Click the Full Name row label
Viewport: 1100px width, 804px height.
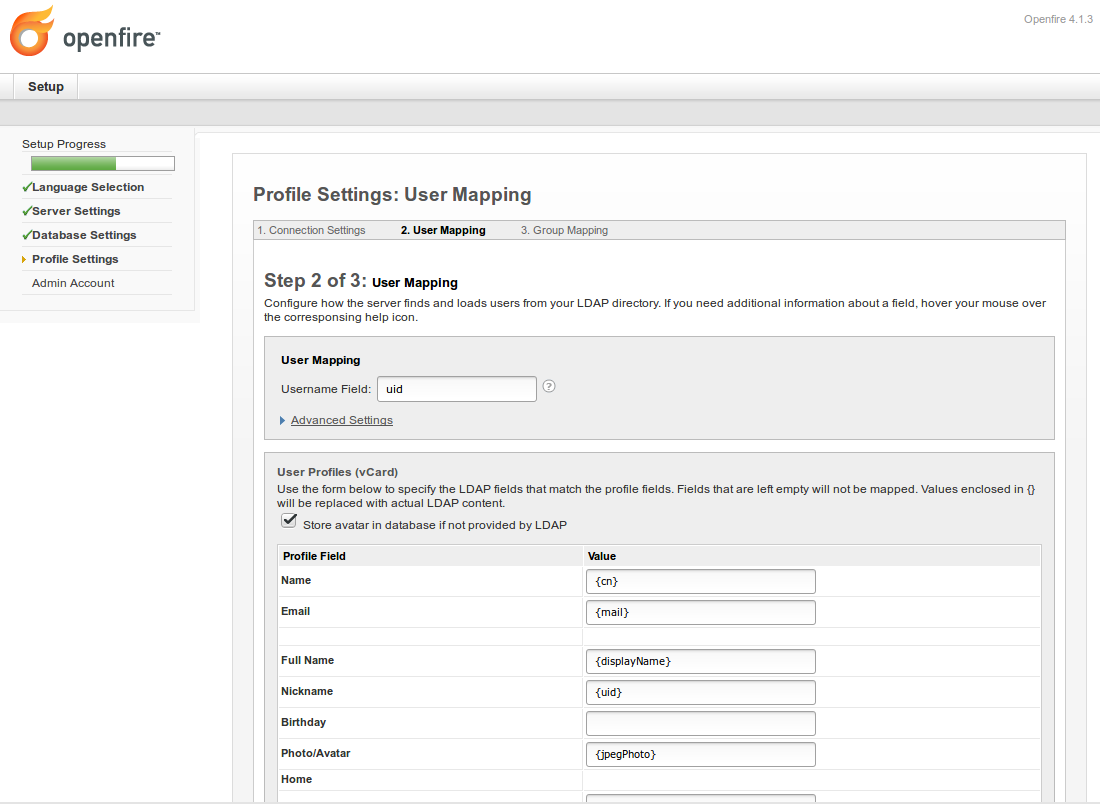[307, 660]
